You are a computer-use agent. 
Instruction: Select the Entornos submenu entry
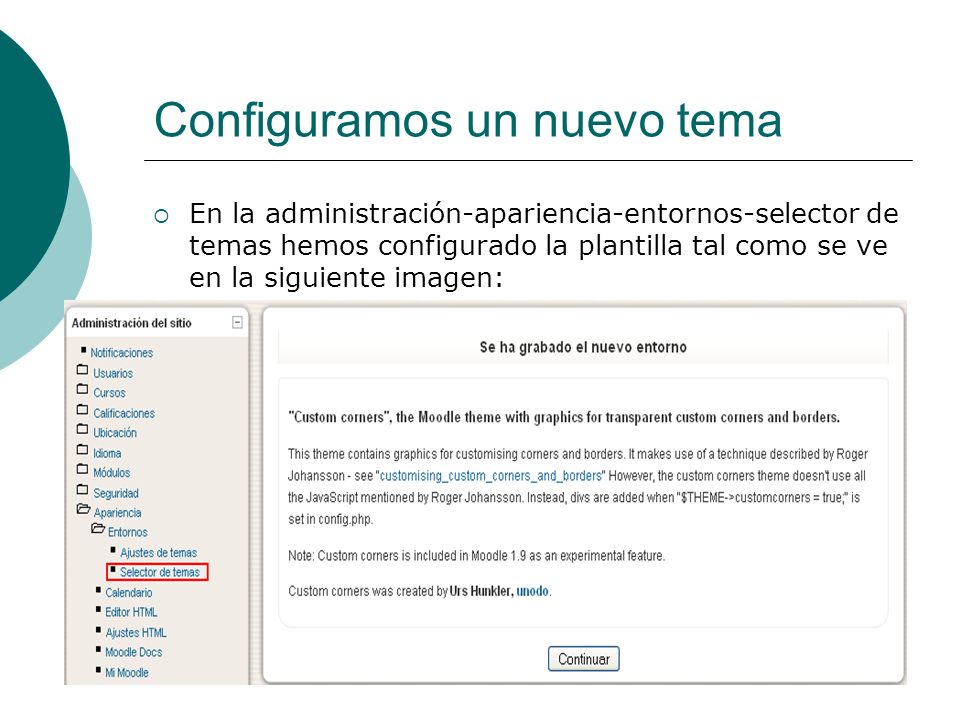click(x=127, y=532)
